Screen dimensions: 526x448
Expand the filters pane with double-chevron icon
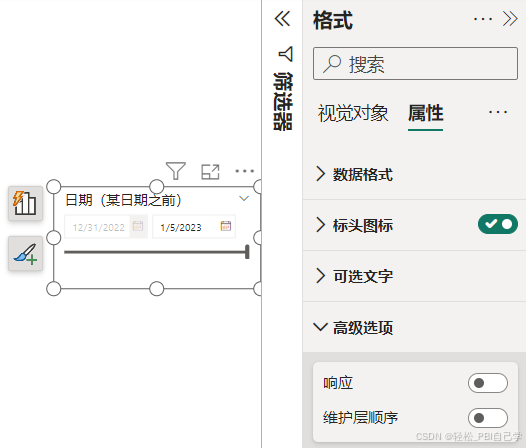click(282, 18)
